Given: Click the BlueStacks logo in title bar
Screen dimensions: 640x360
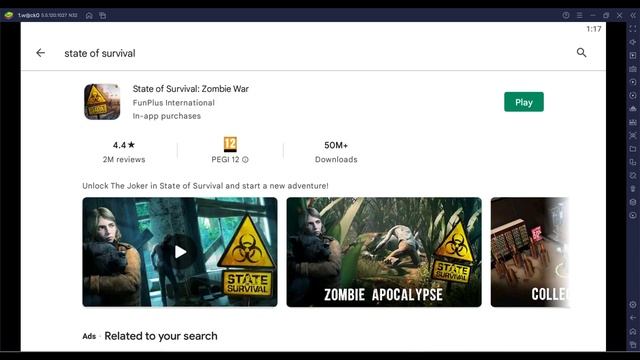Looking at the screenshot, I should pyautogui.click(x=9, y=15).
